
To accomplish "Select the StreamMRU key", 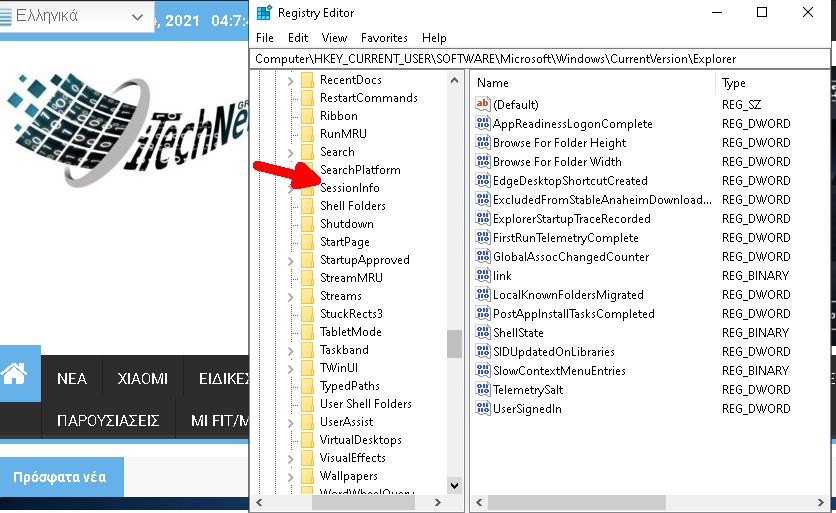I will click(x=351, y=278).
